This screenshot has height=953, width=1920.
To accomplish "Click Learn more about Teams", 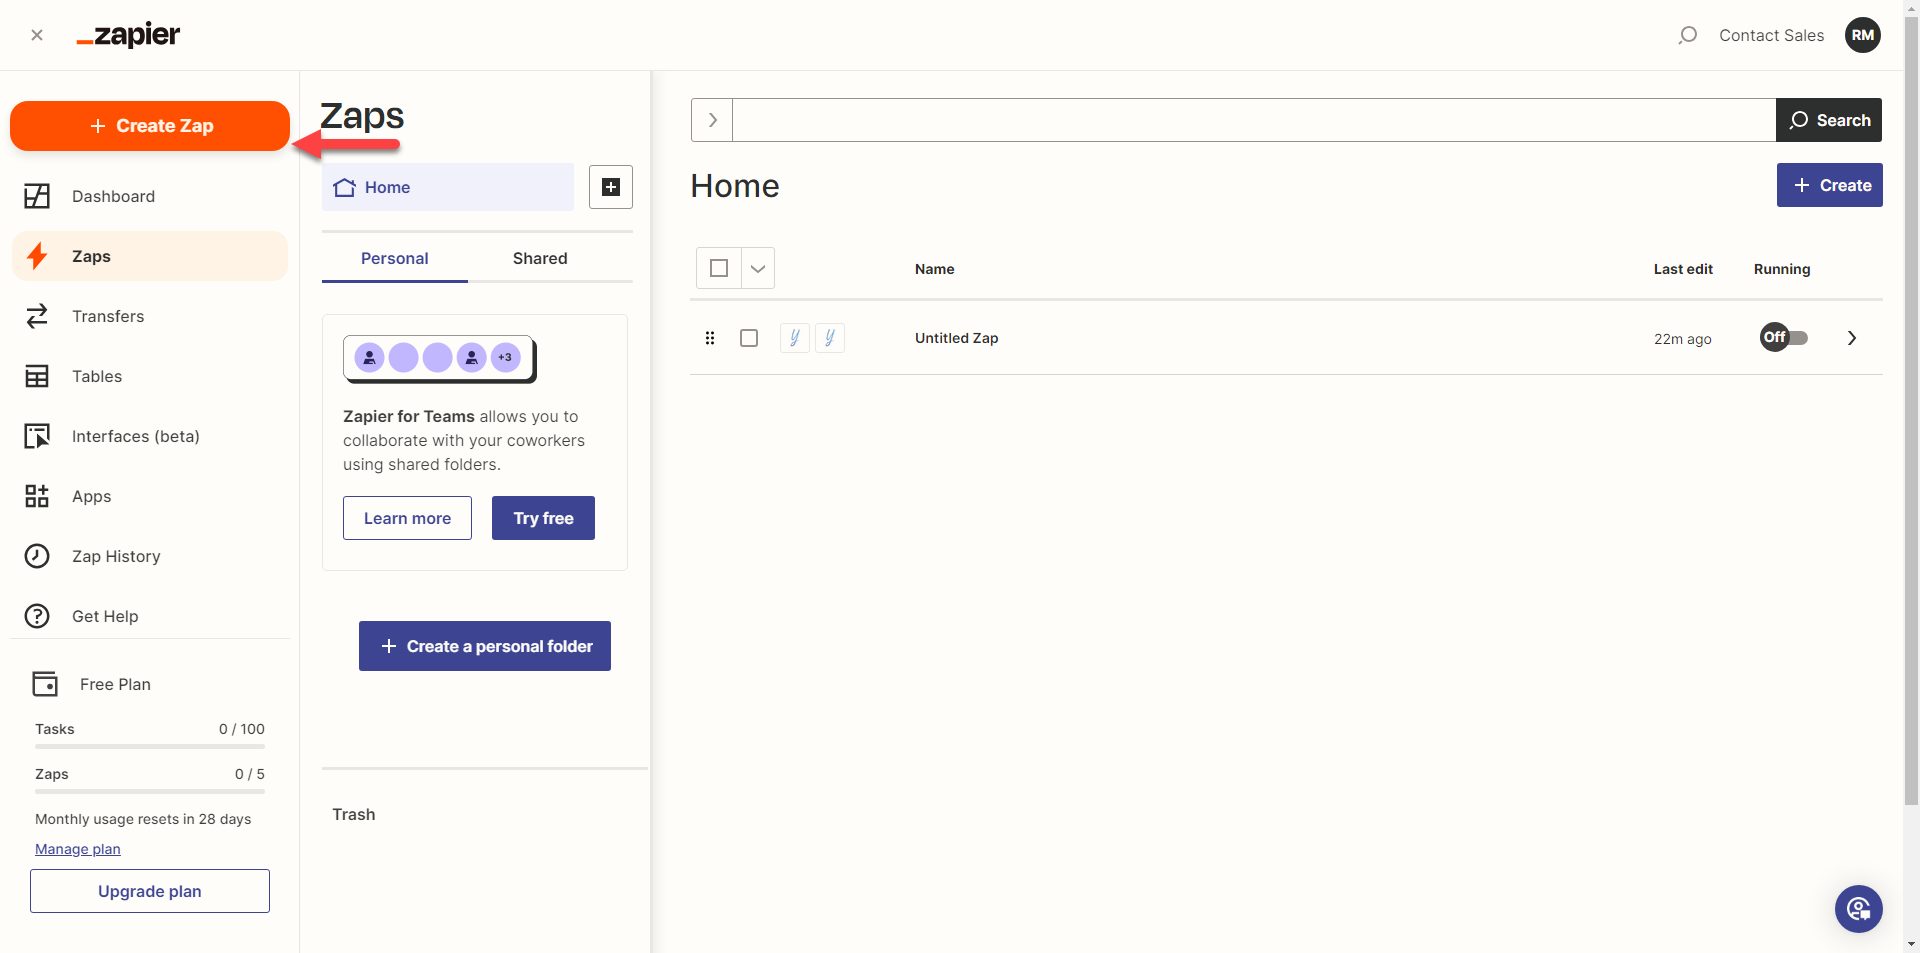I will click(407, 518).
